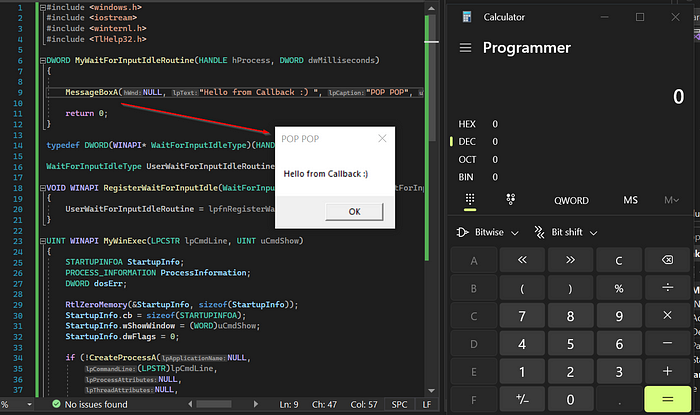Click the plus key in Calculator

coord(667,371)
